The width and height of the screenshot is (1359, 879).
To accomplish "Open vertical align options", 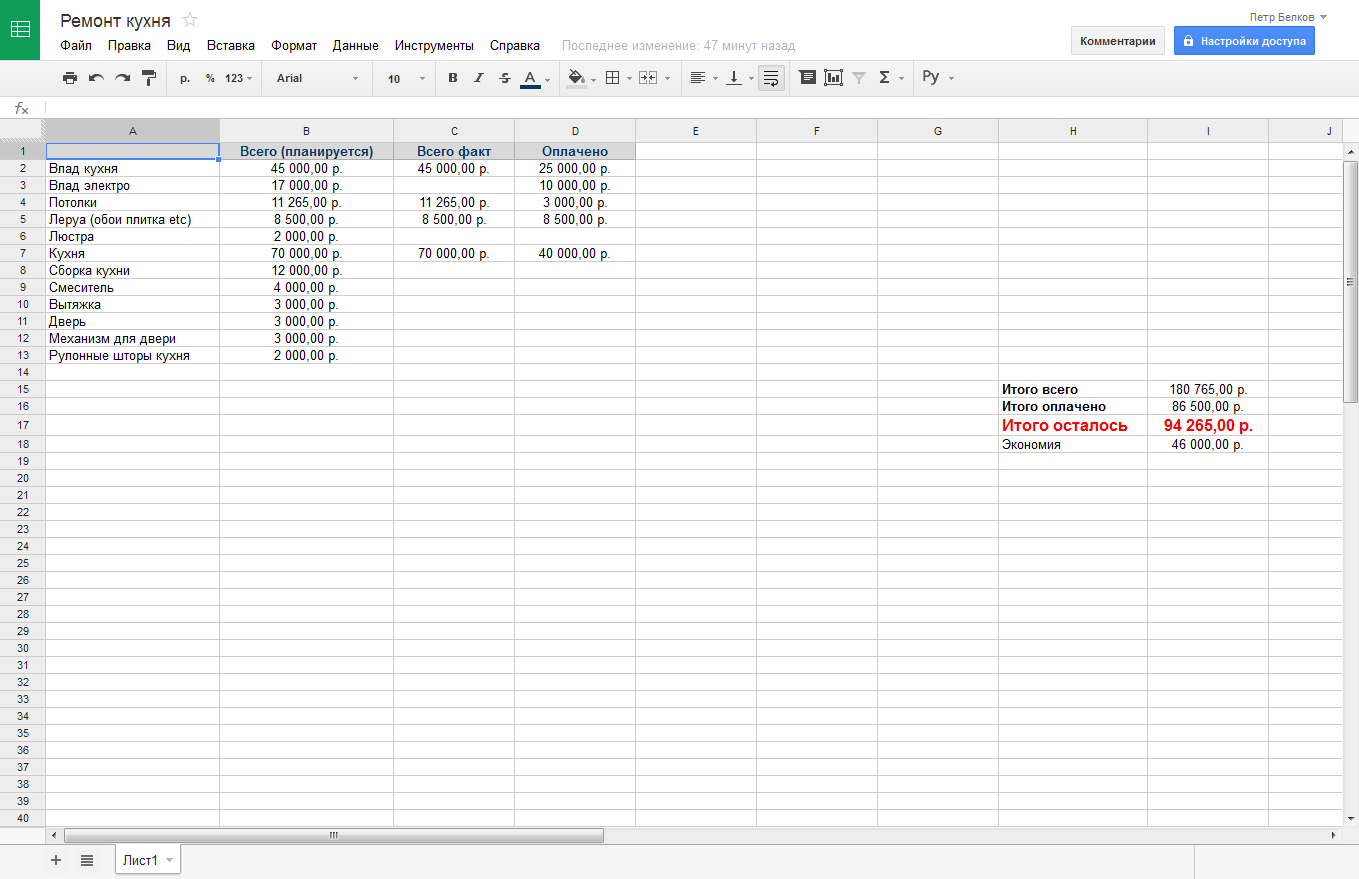I will click(739, 78).
